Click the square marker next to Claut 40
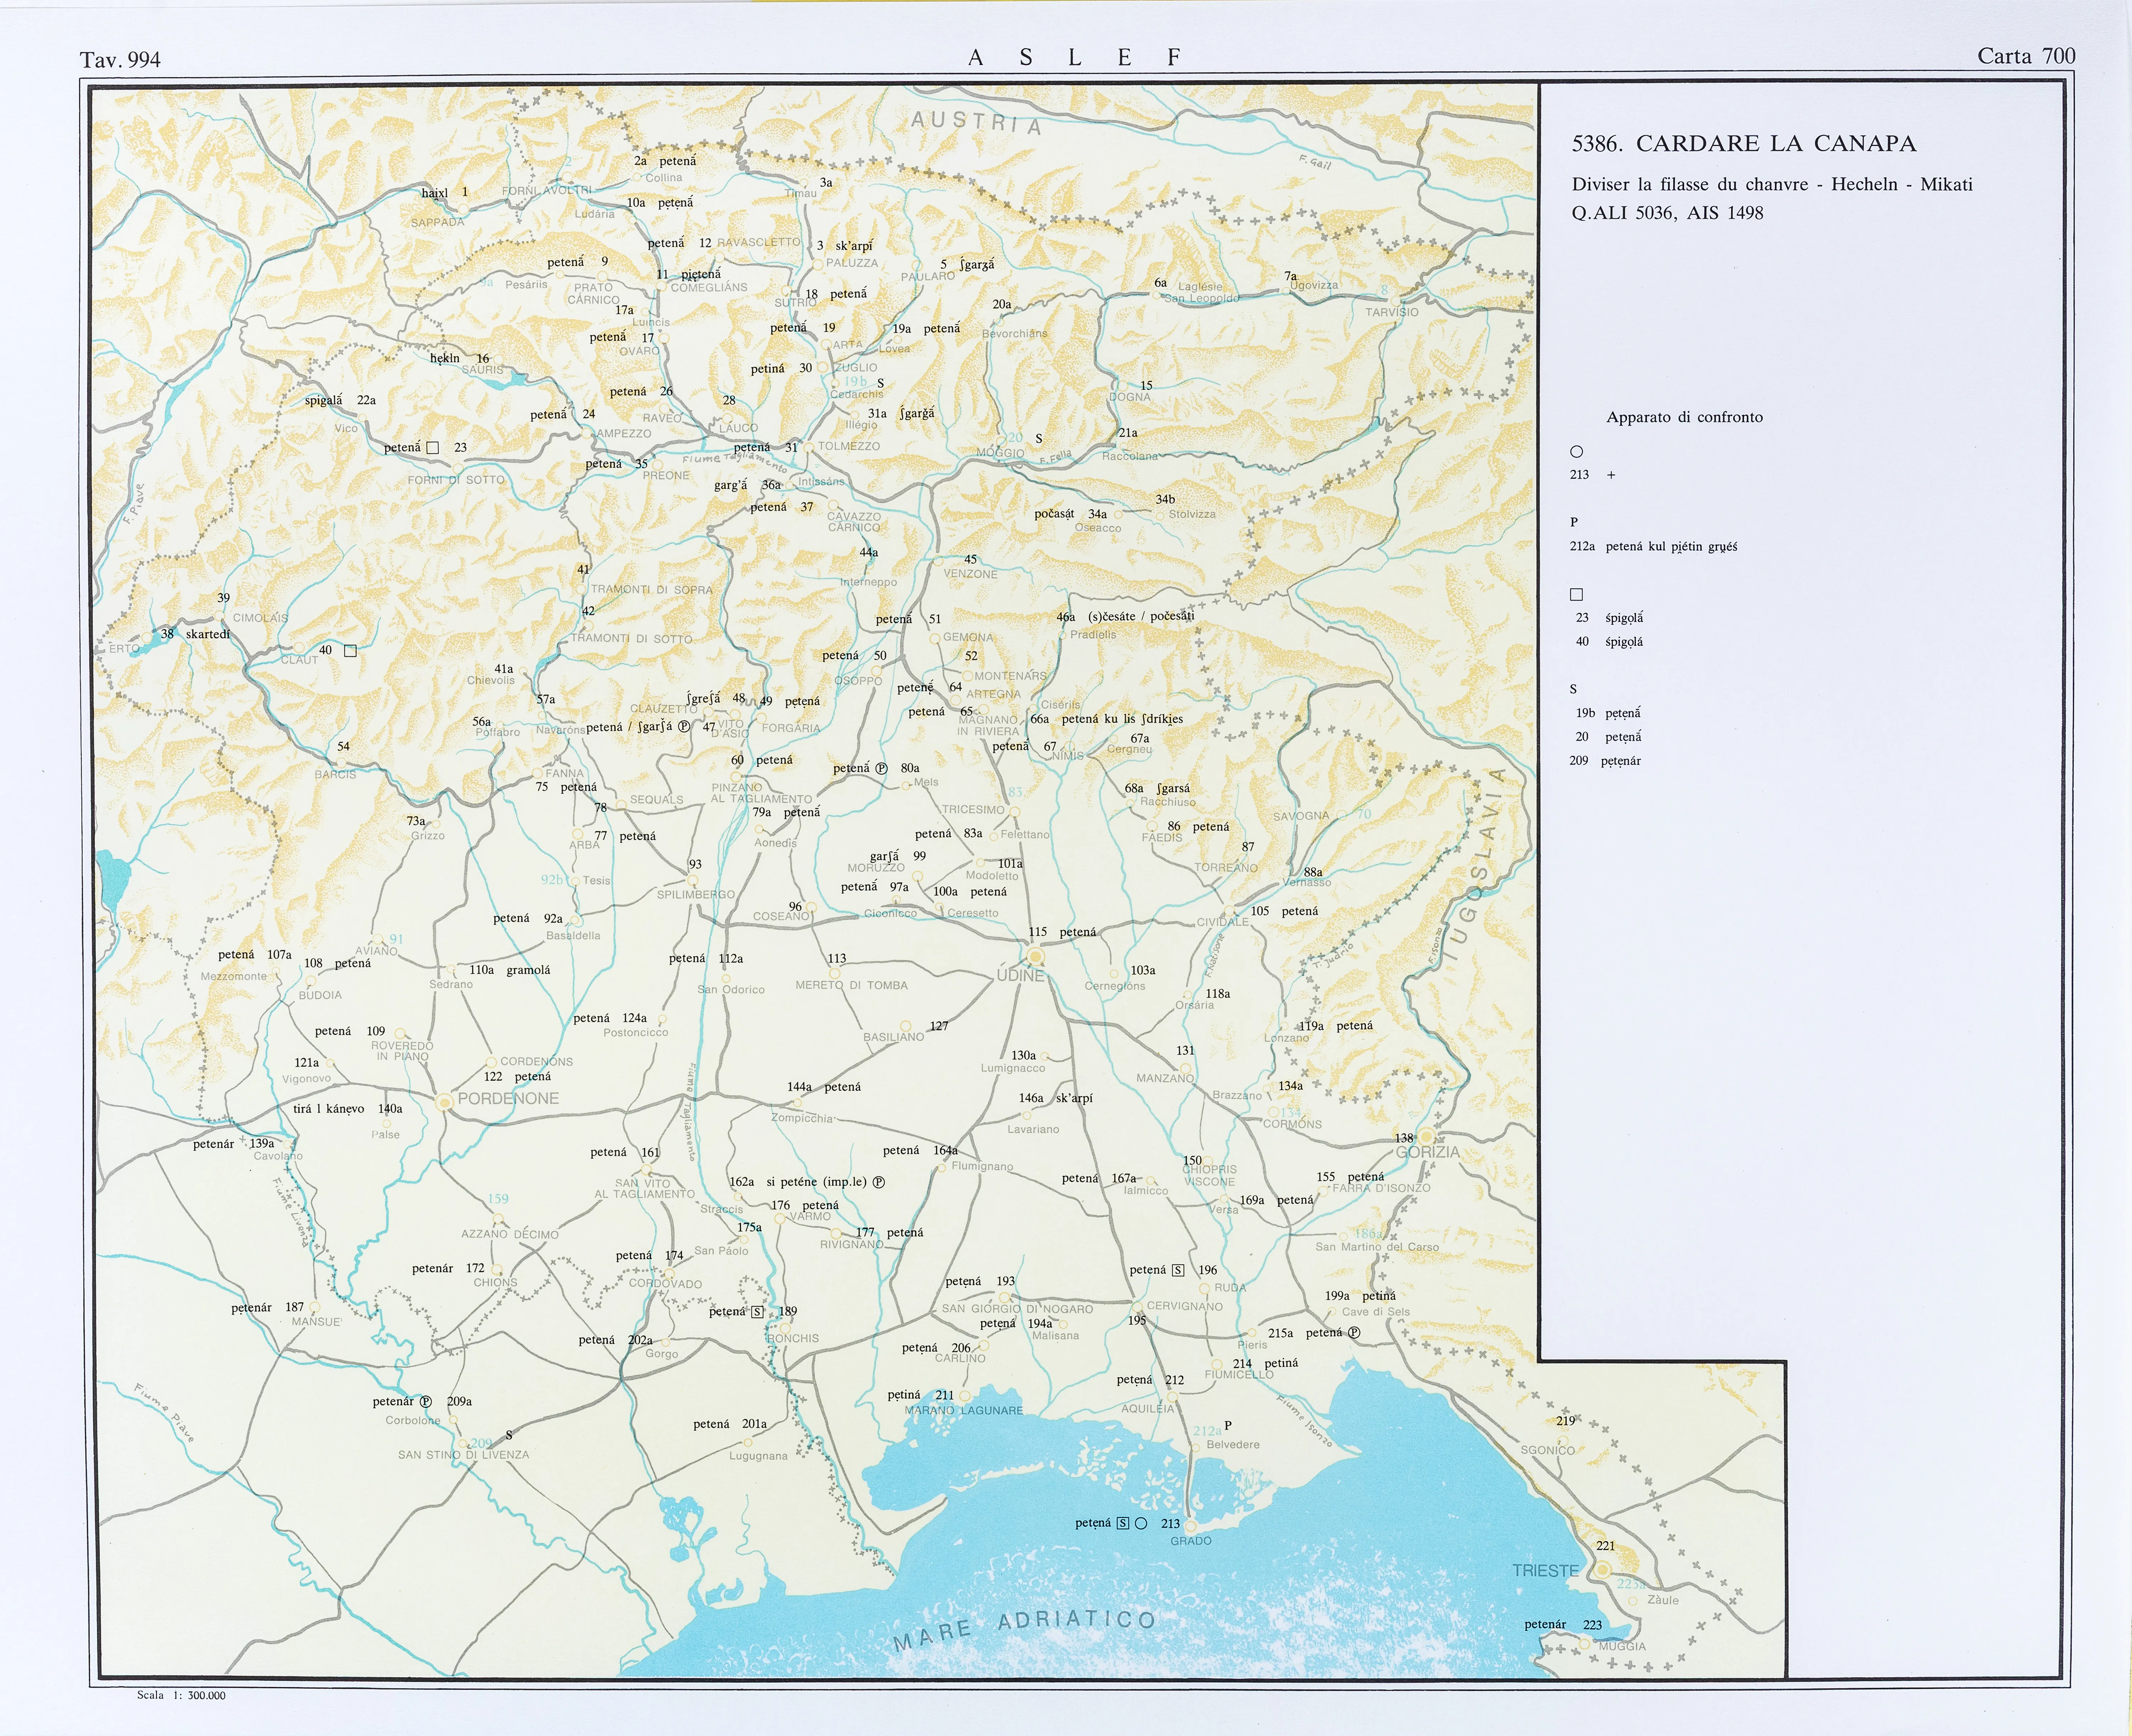 (350, 651)
